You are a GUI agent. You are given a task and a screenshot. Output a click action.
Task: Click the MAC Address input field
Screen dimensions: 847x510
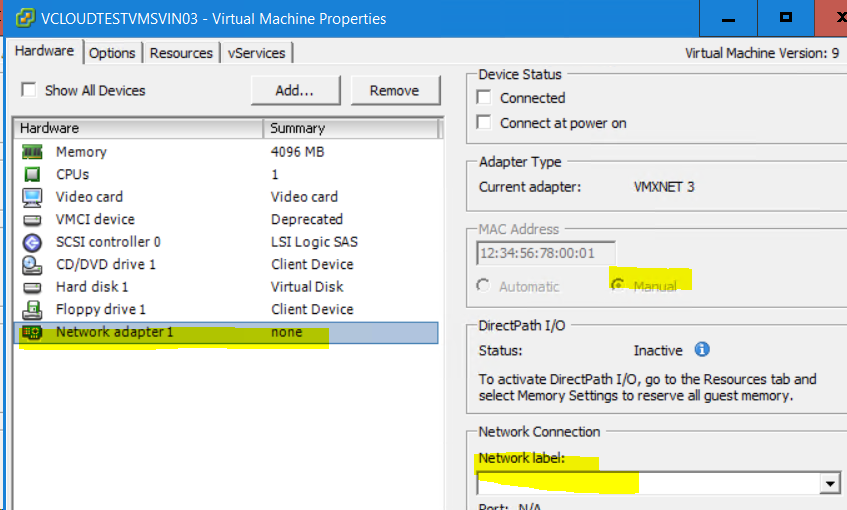546,254
